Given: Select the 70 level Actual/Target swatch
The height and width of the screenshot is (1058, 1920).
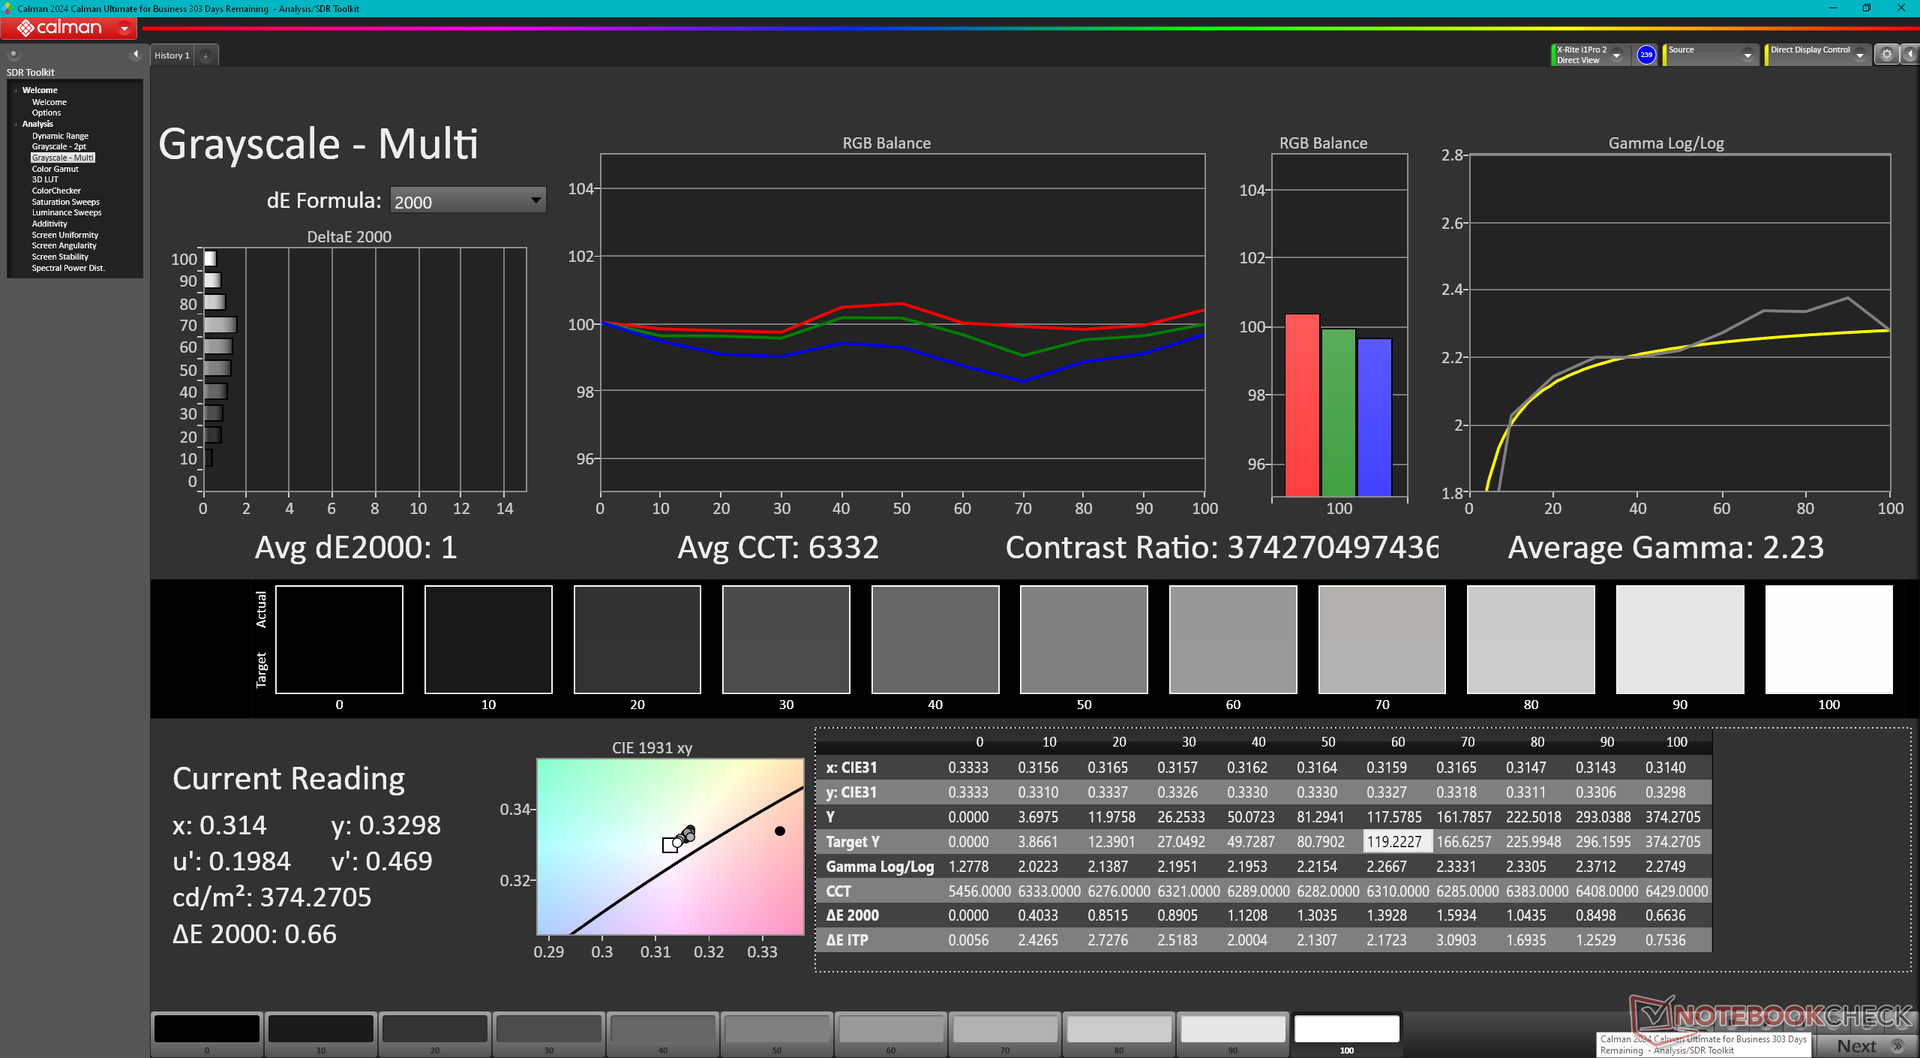Looking at the screenshot, I should (1382, 639).
